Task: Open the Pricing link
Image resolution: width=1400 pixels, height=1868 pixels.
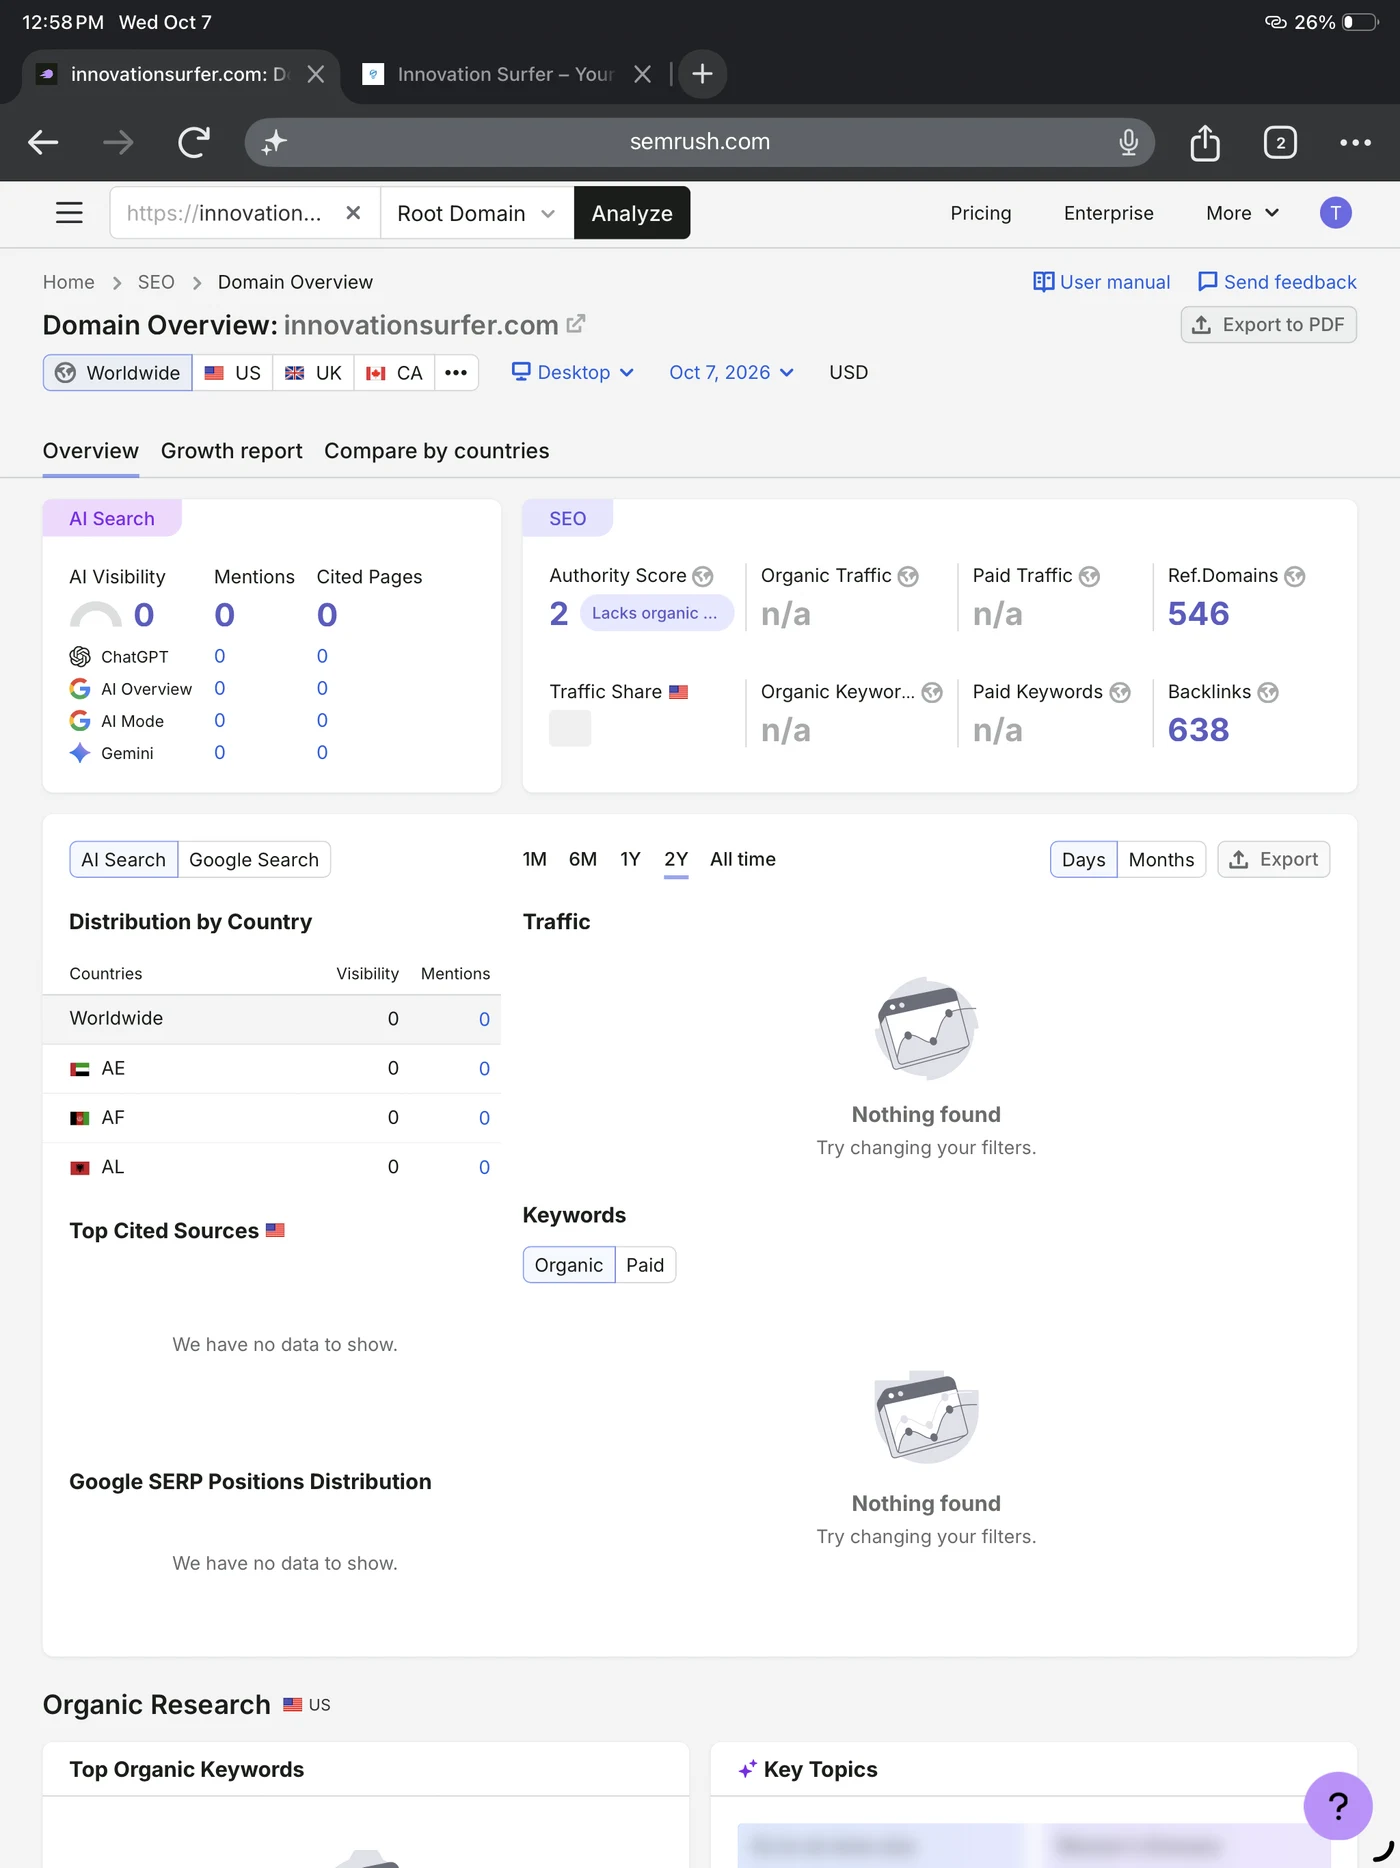Action: [x=981, y=213]
